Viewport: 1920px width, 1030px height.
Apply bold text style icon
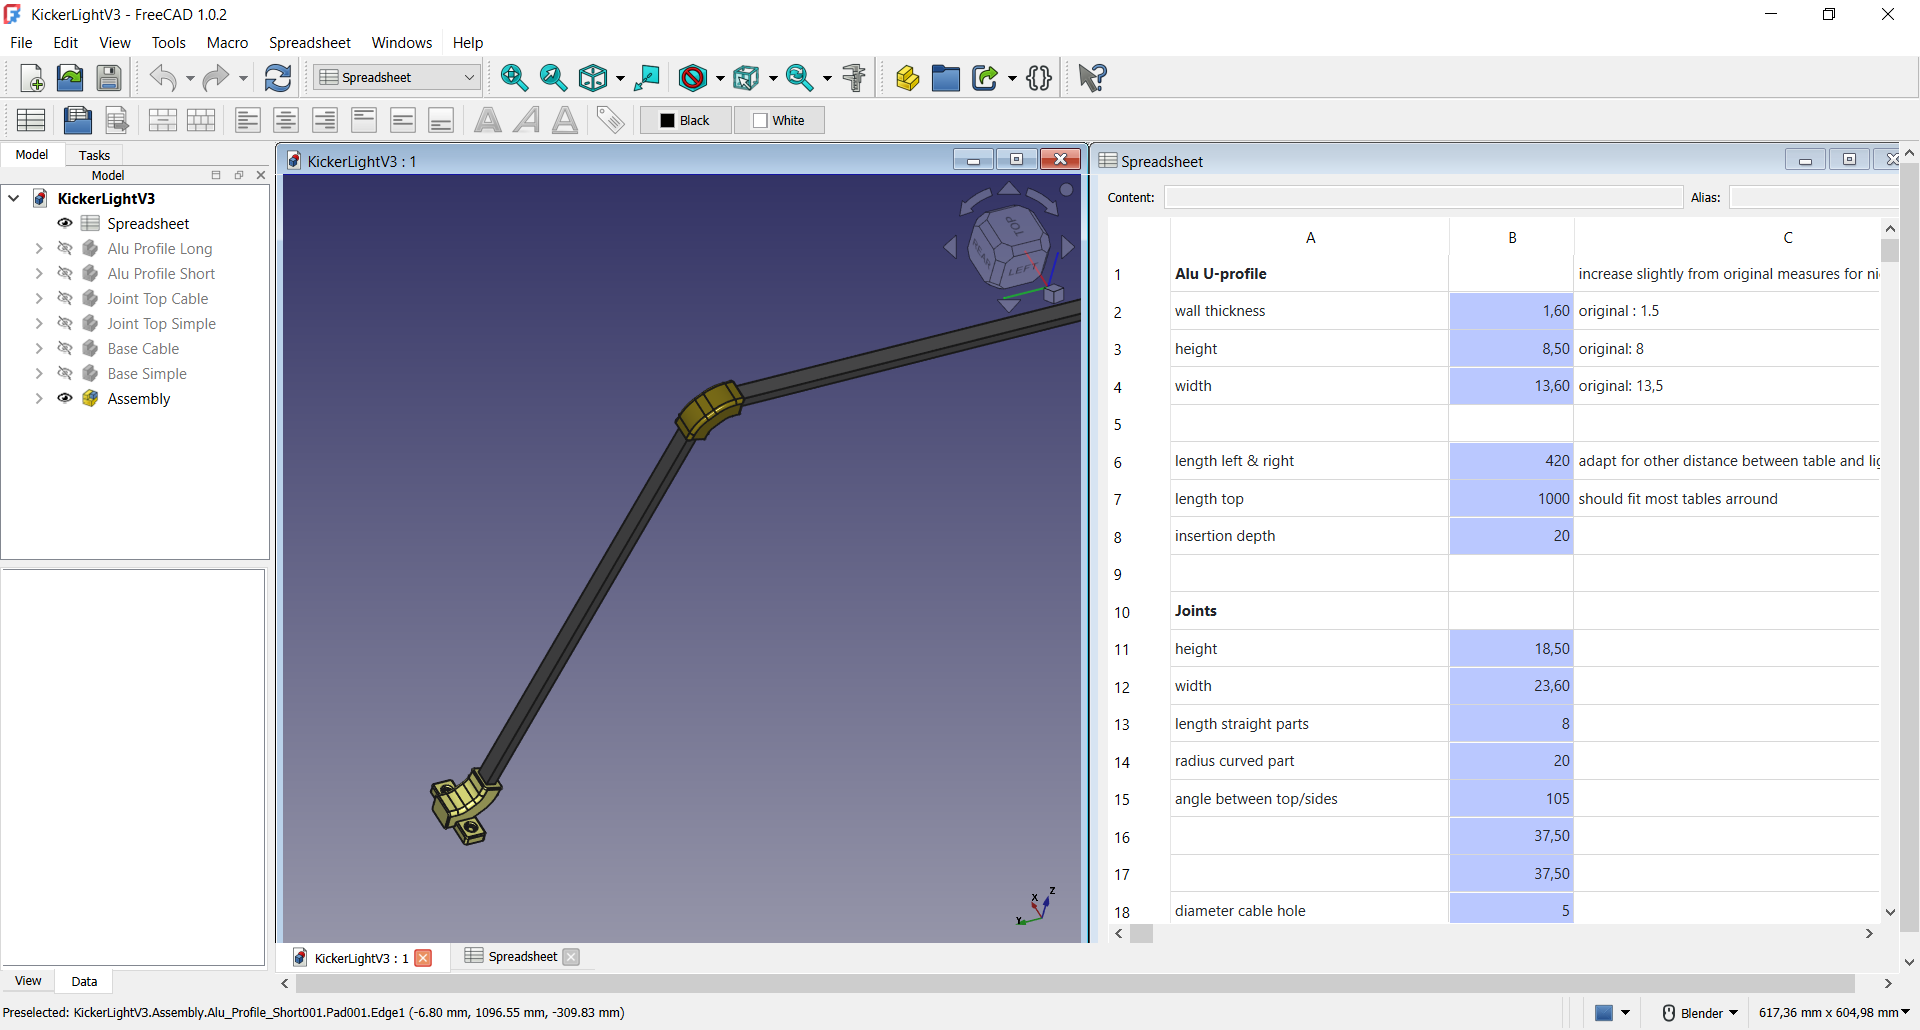tap(487, 120)
